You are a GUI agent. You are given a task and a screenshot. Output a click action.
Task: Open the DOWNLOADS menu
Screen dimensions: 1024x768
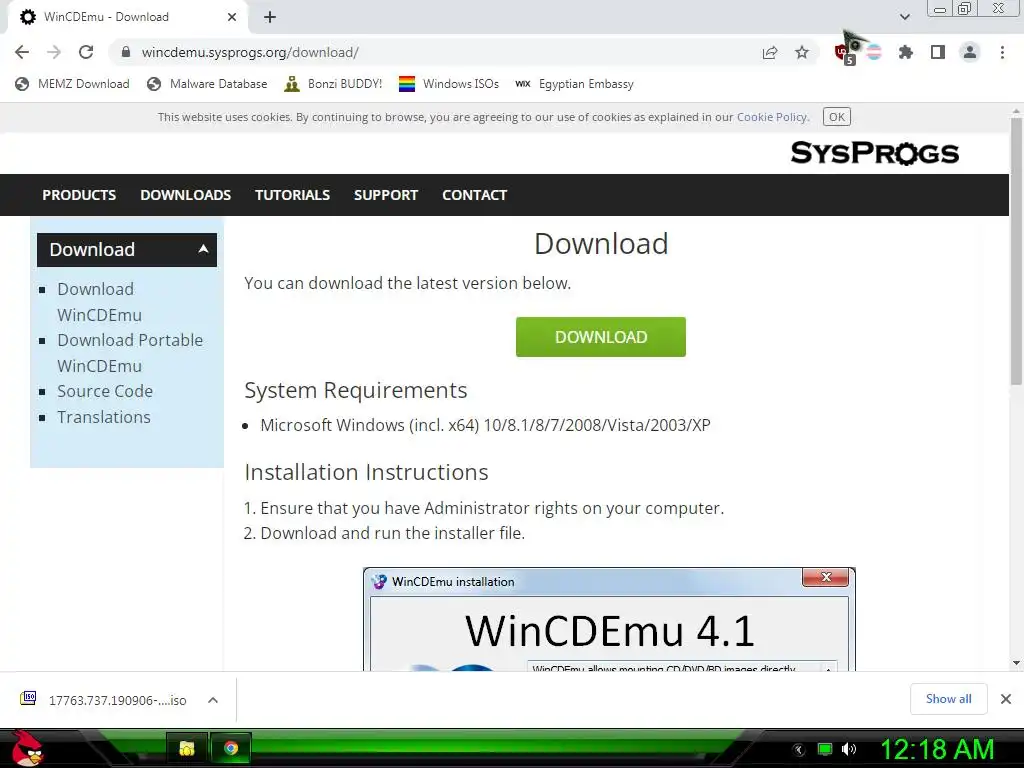[x=185, y=195]
